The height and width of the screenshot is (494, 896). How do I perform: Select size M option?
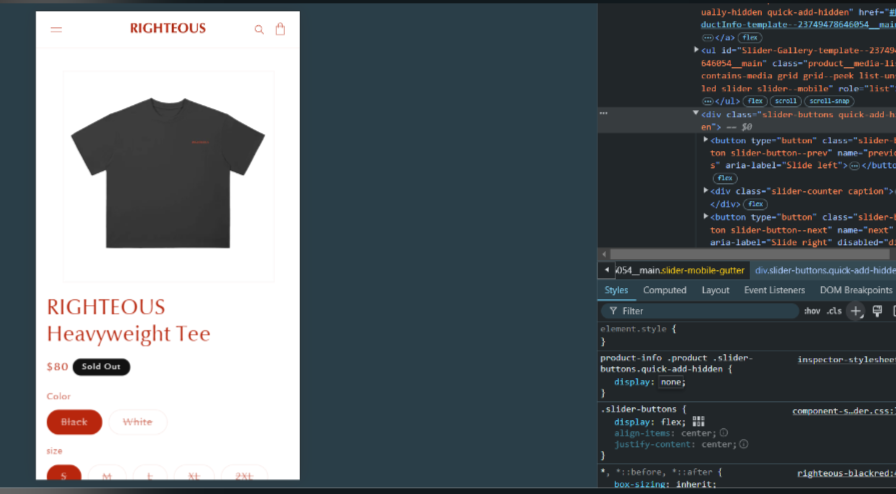coord(107,474)
